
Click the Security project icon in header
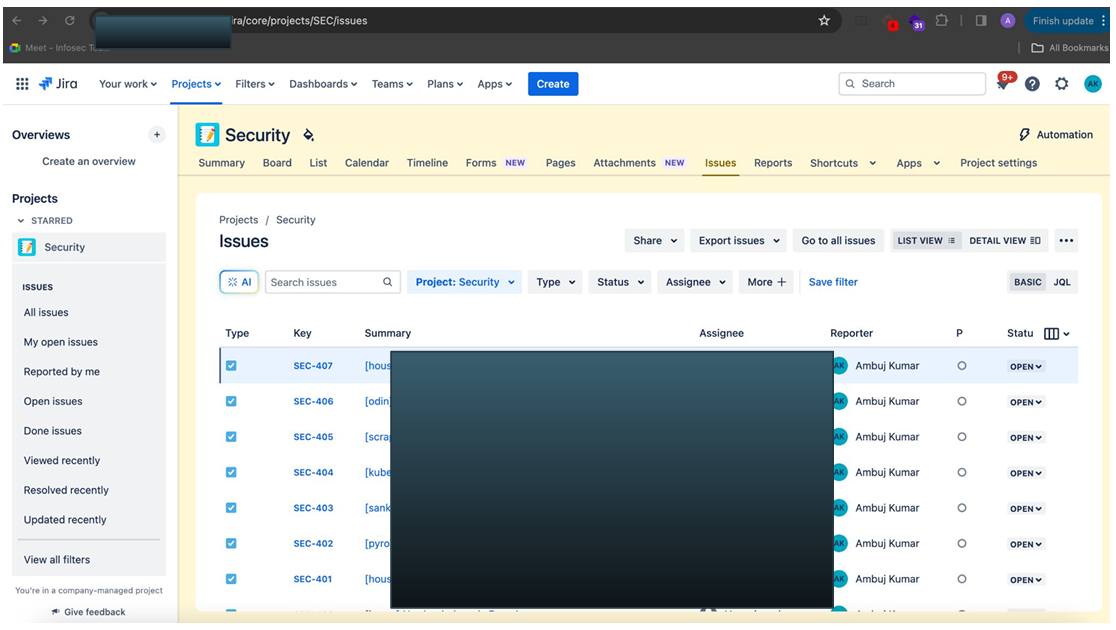click(207, 135)
